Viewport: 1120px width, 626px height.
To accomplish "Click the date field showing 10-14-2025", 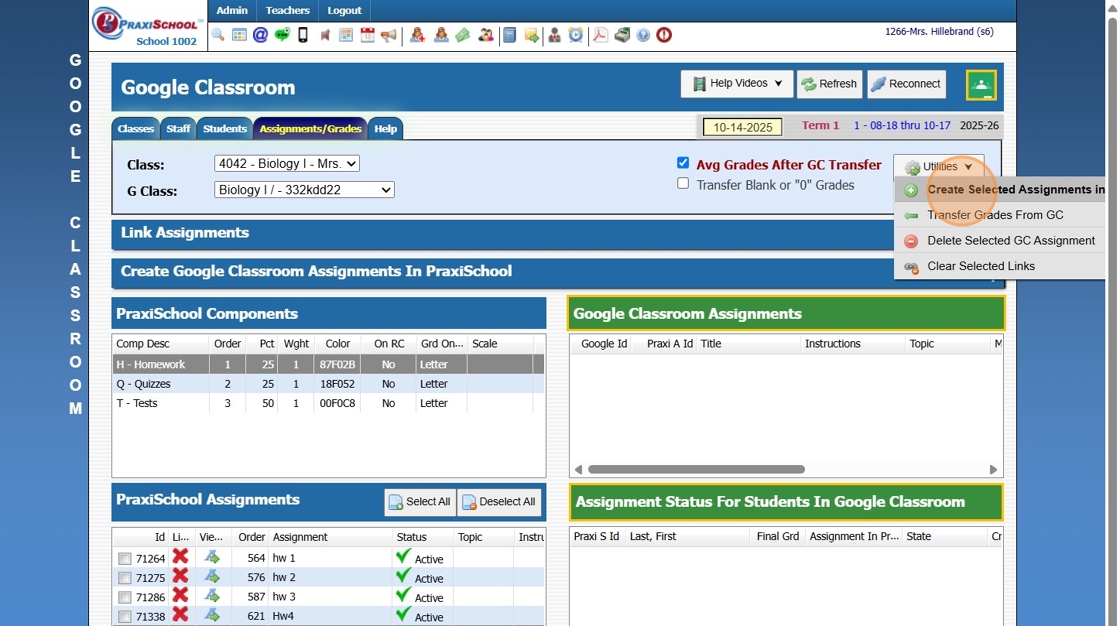I will click(743, 127).
